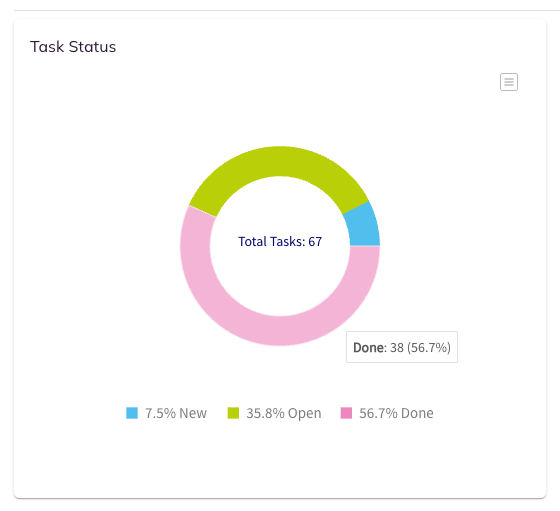The image size is (560, 511).
Task: Click the word 'Total' in center text
Action: click(252, 242)
